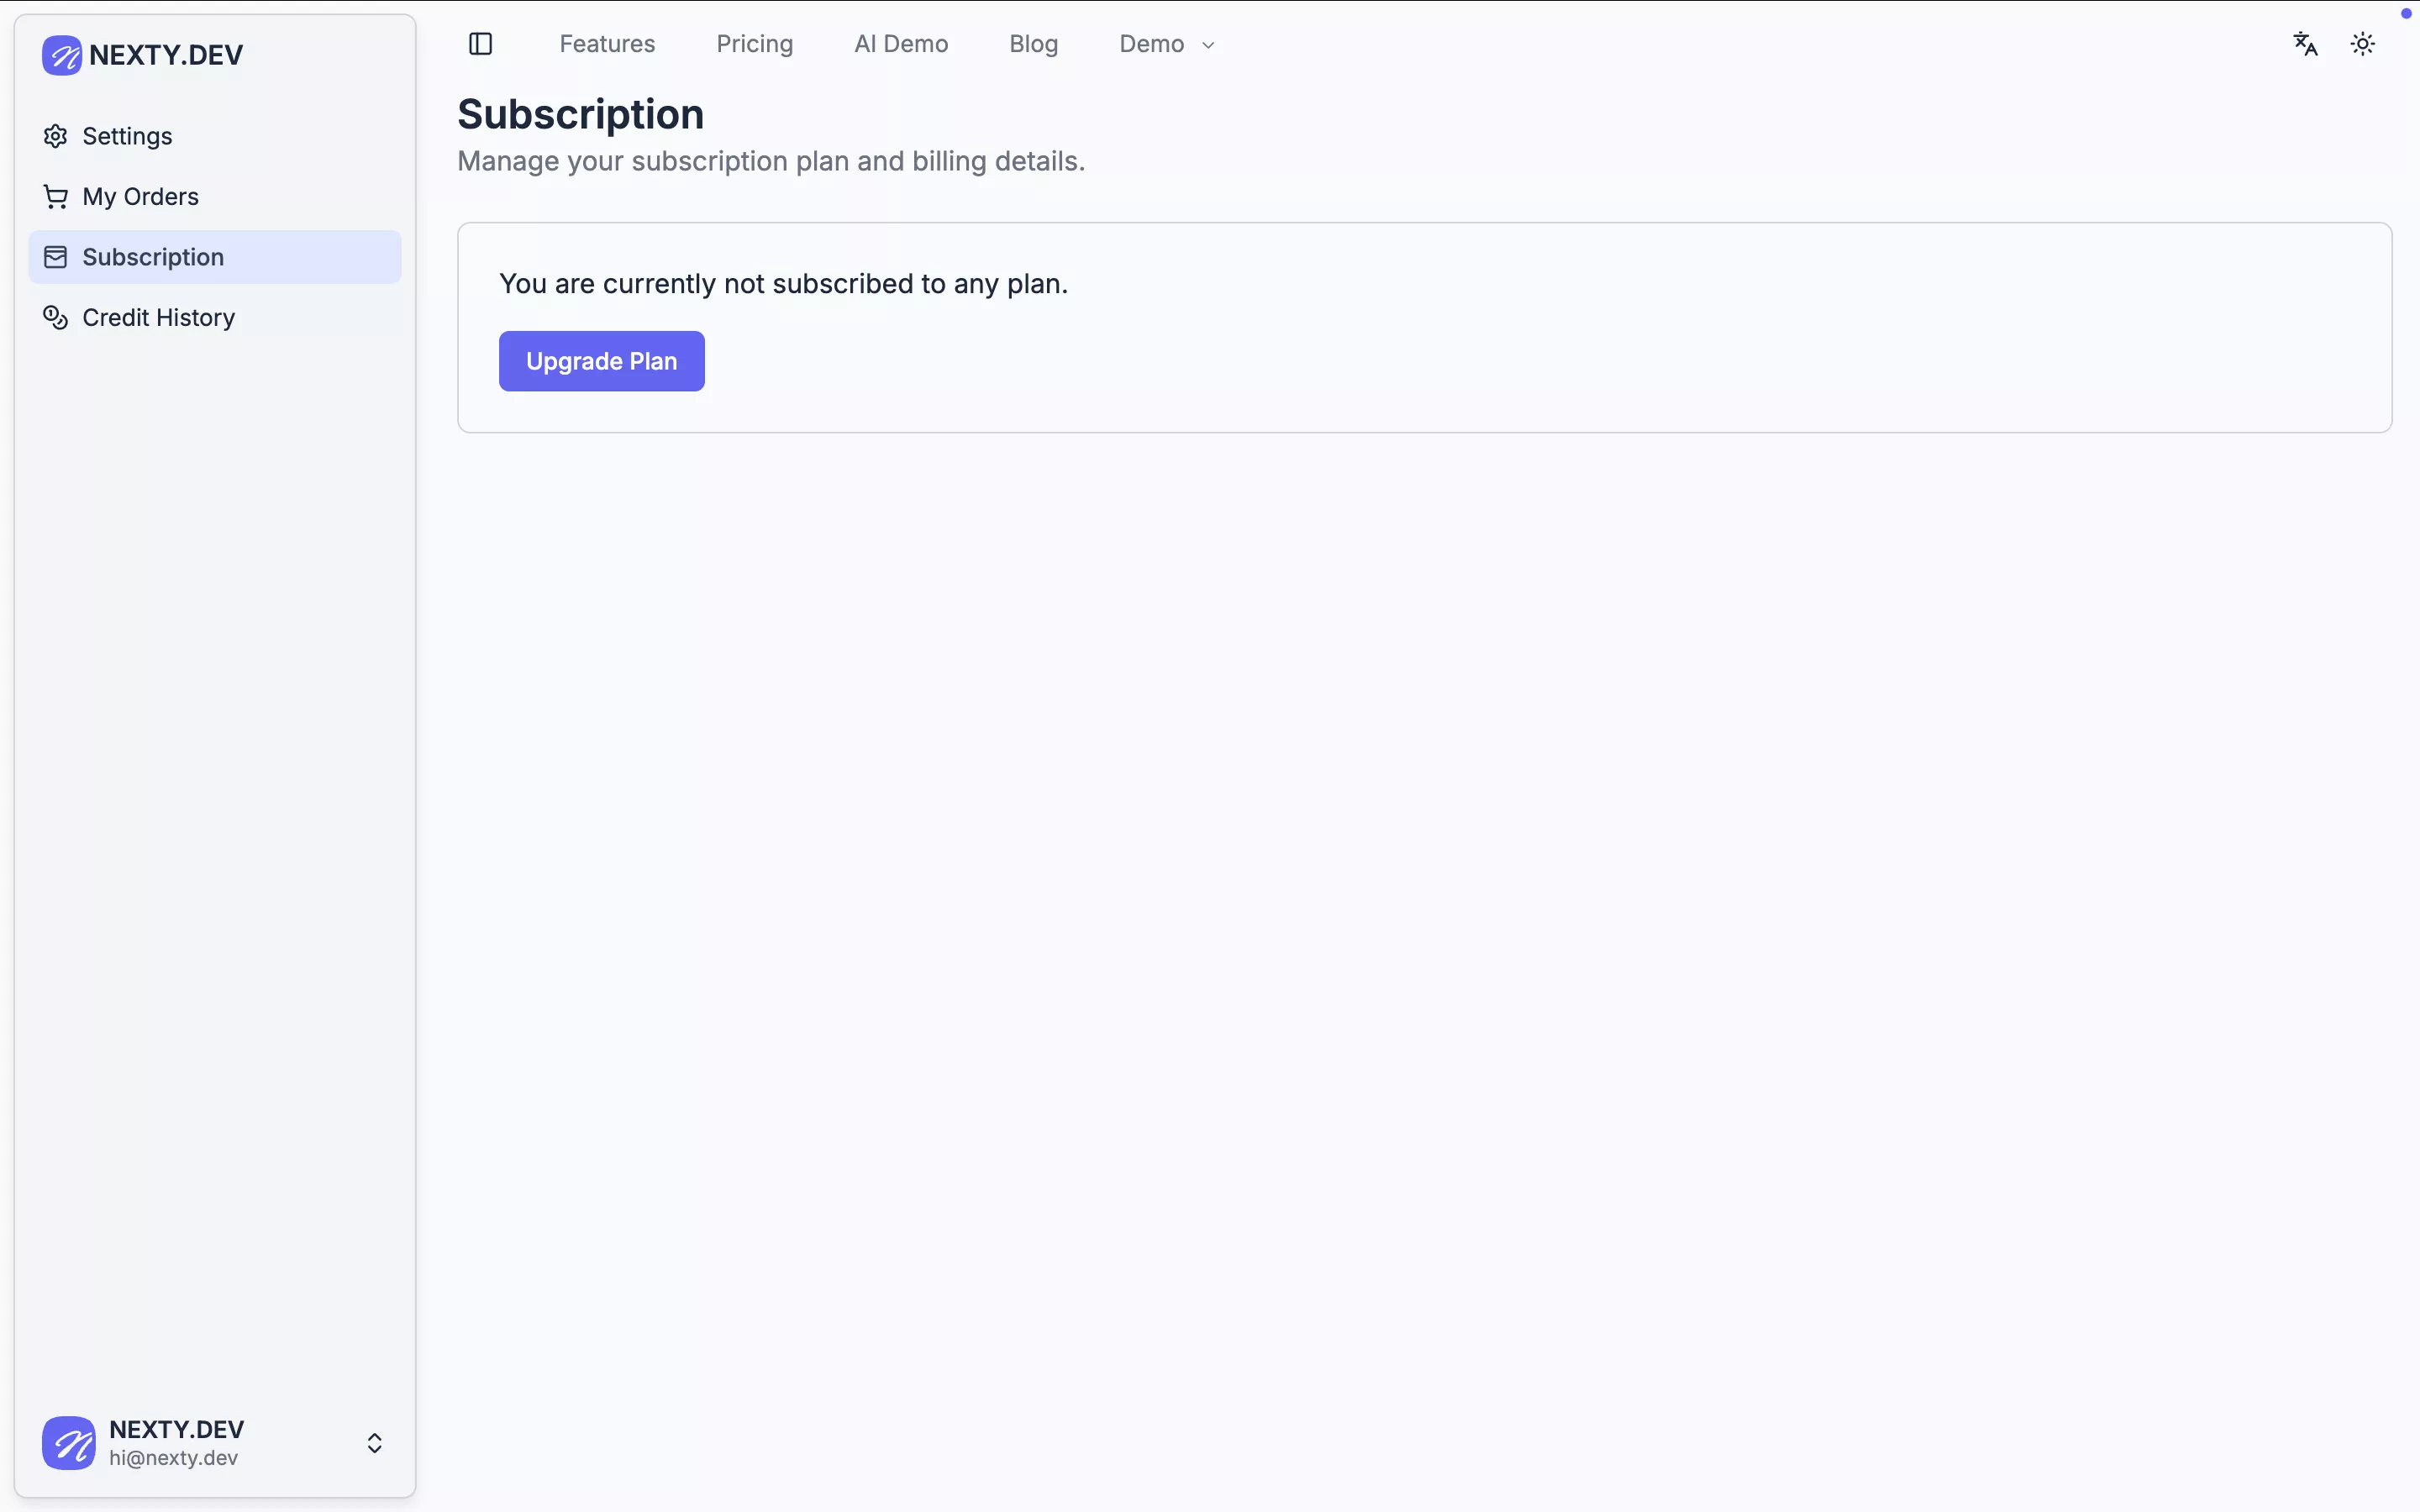The height and width of the screenshot is (1512, 2420).
Task: Click the hi@nexty.dev account email
Action: [174, 1458]
